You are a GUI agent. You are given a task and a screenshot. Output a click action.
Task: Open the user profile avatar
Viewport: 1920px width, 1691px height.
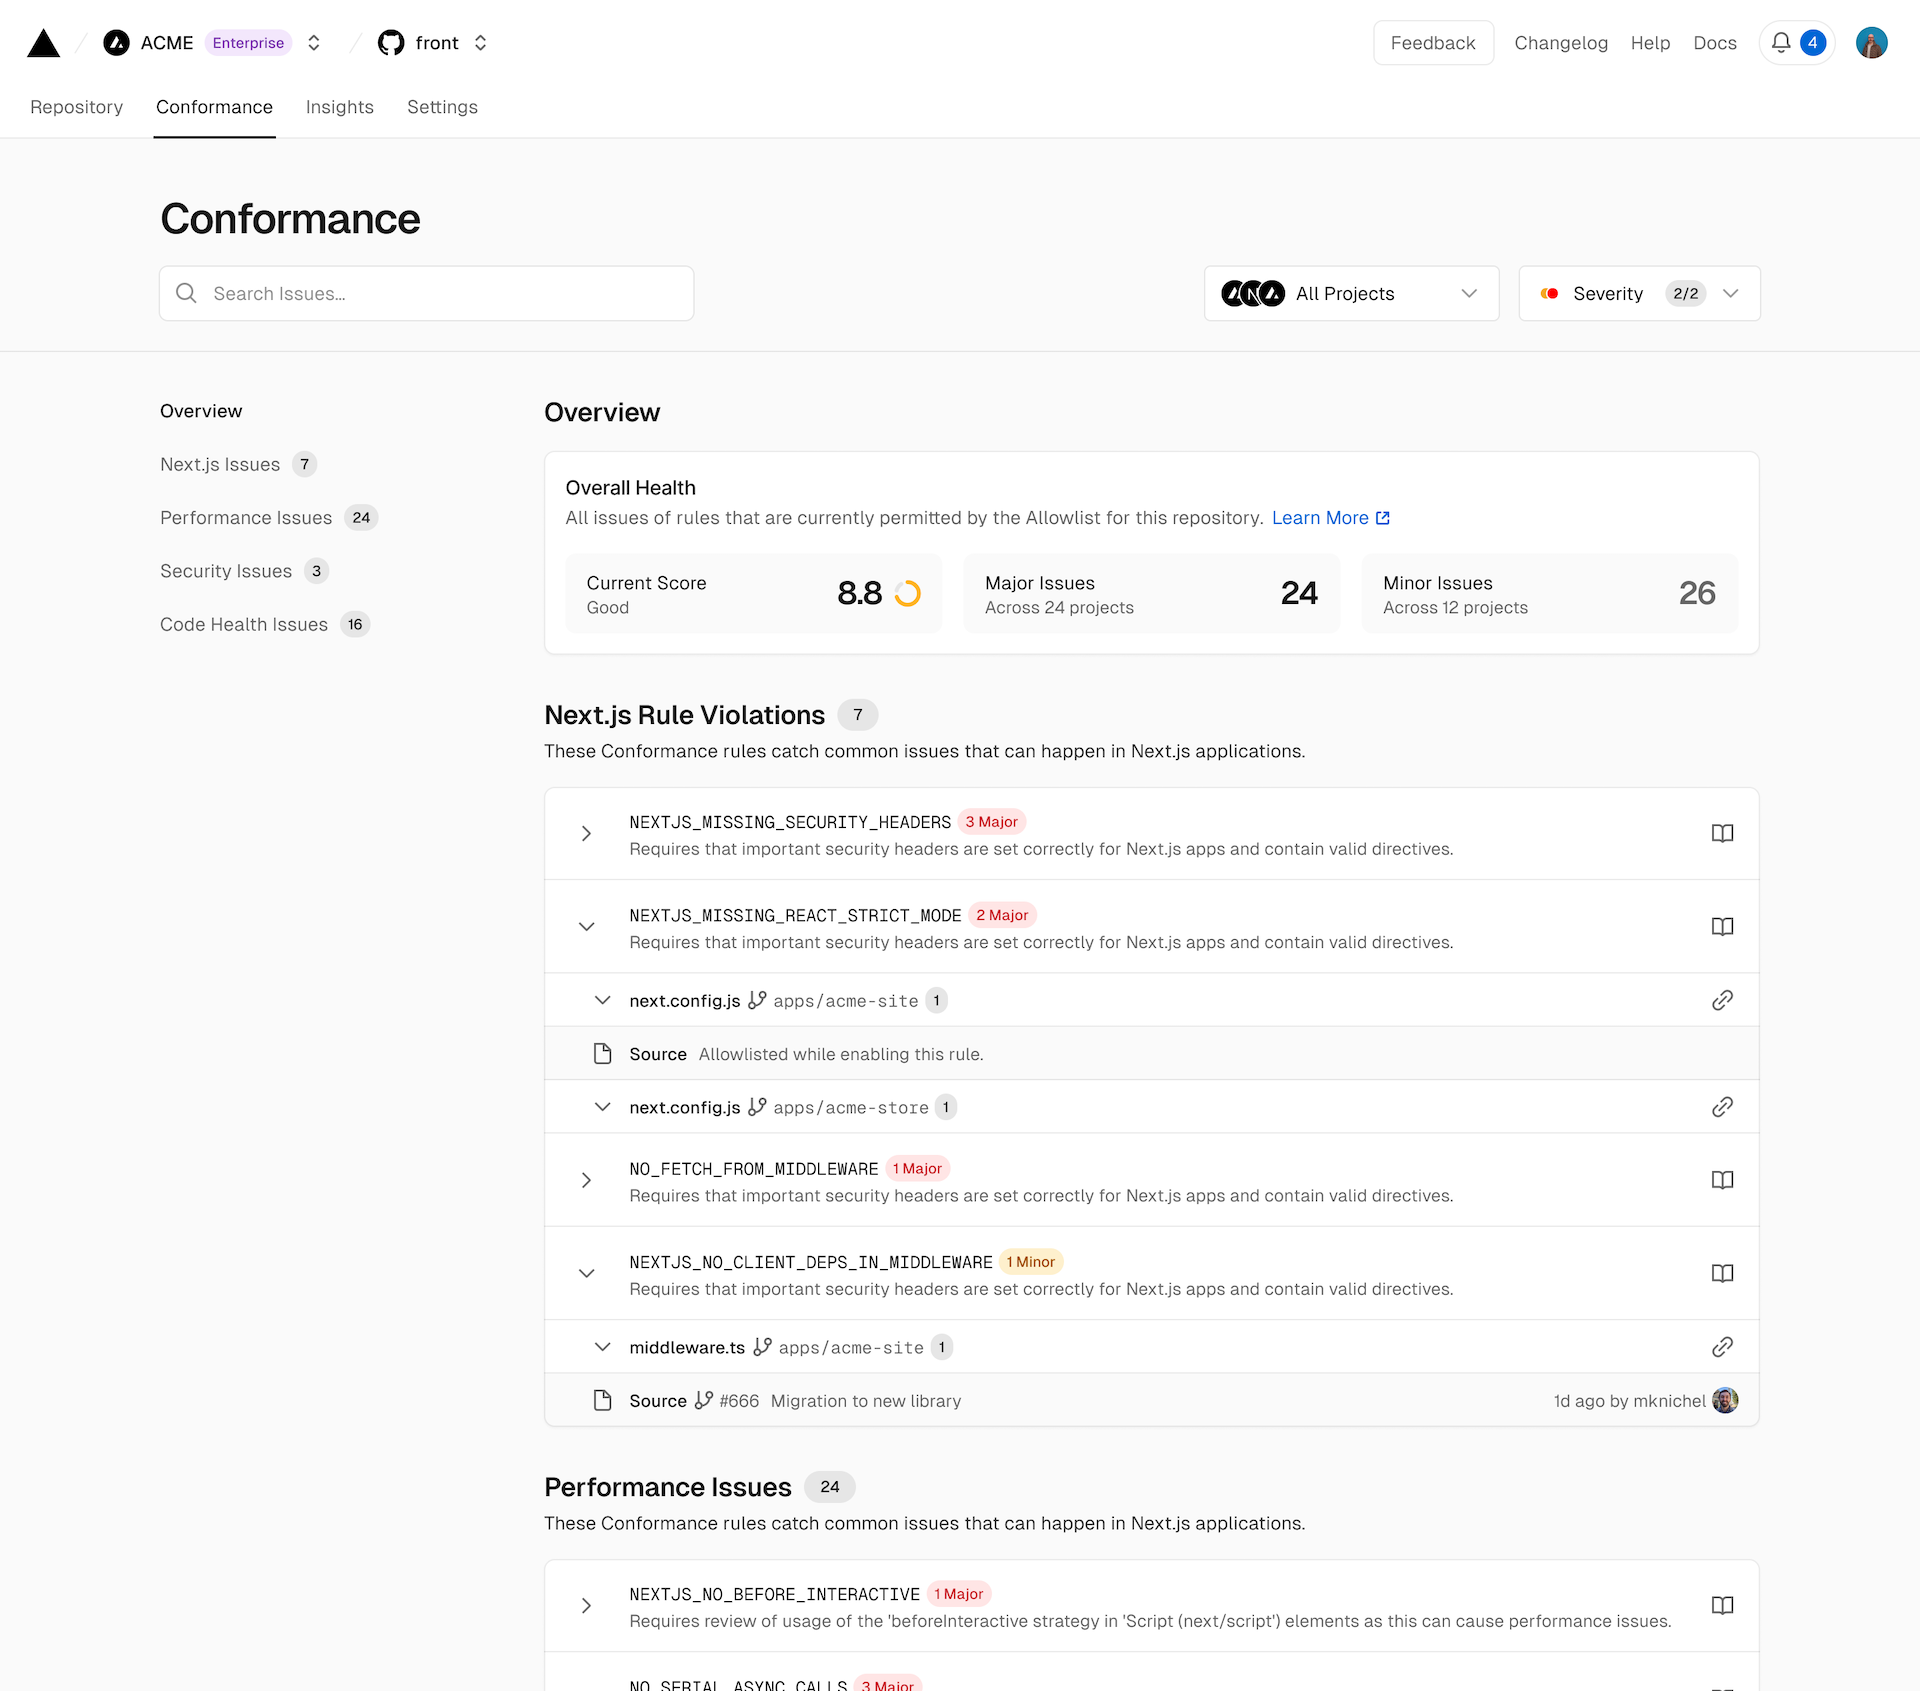(1871, 43)
